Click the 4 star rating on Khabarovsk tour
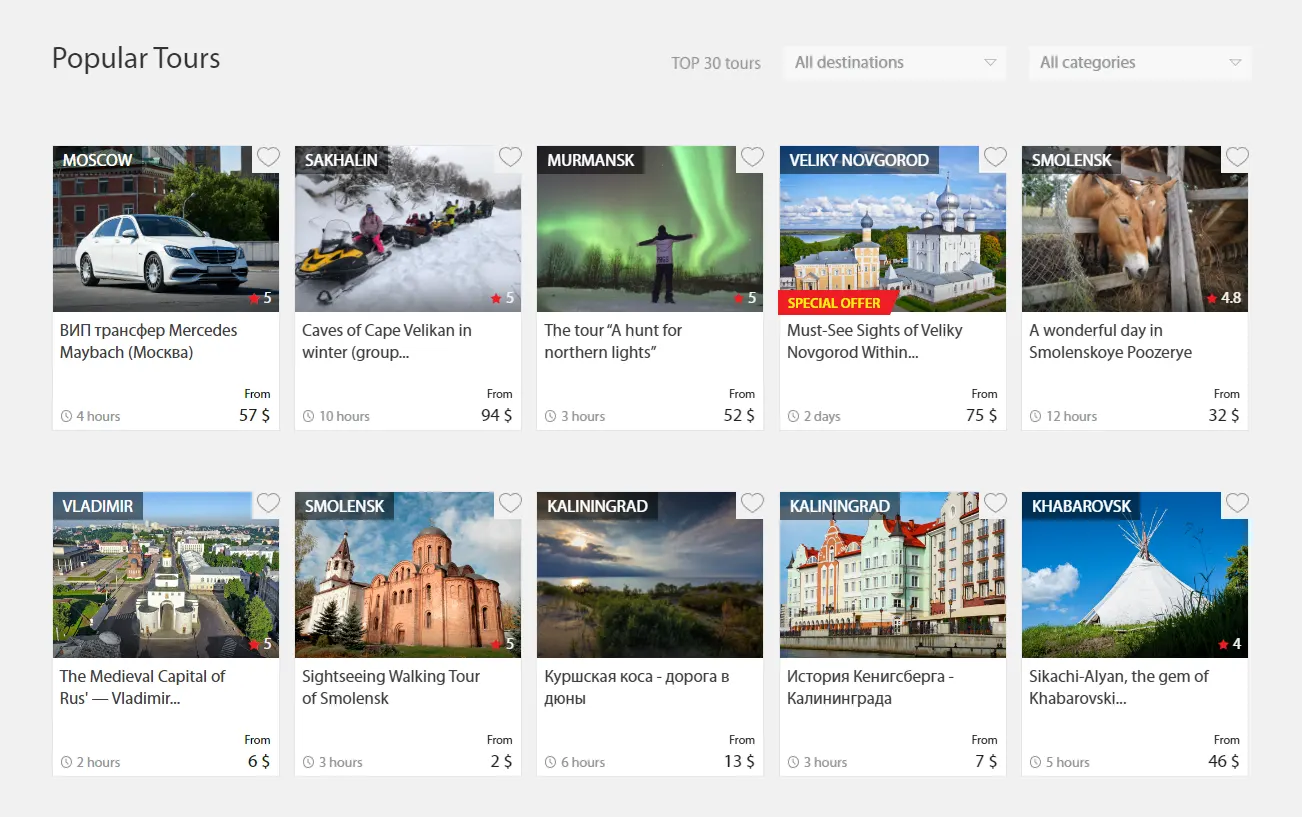This screenshot has height=817, width=1302. point(1229,644)
